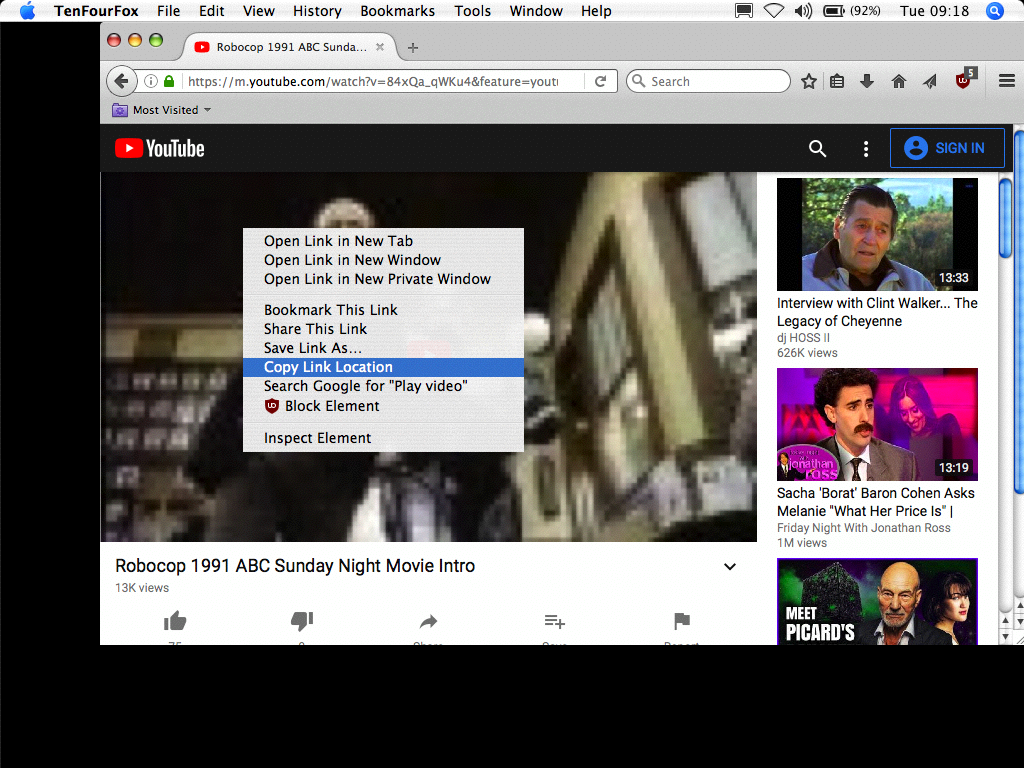Click the URL address field
The image size is (1024, 768).
(373, 82)
